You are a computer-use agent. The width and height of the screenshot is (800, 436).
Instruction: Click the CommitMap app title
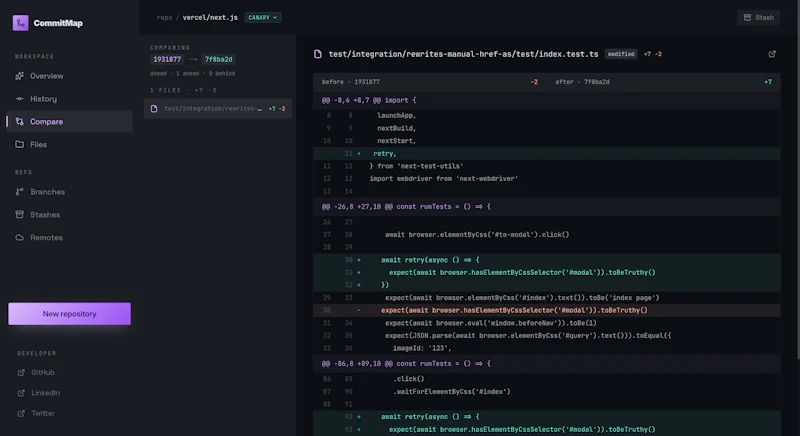[58, 23]
